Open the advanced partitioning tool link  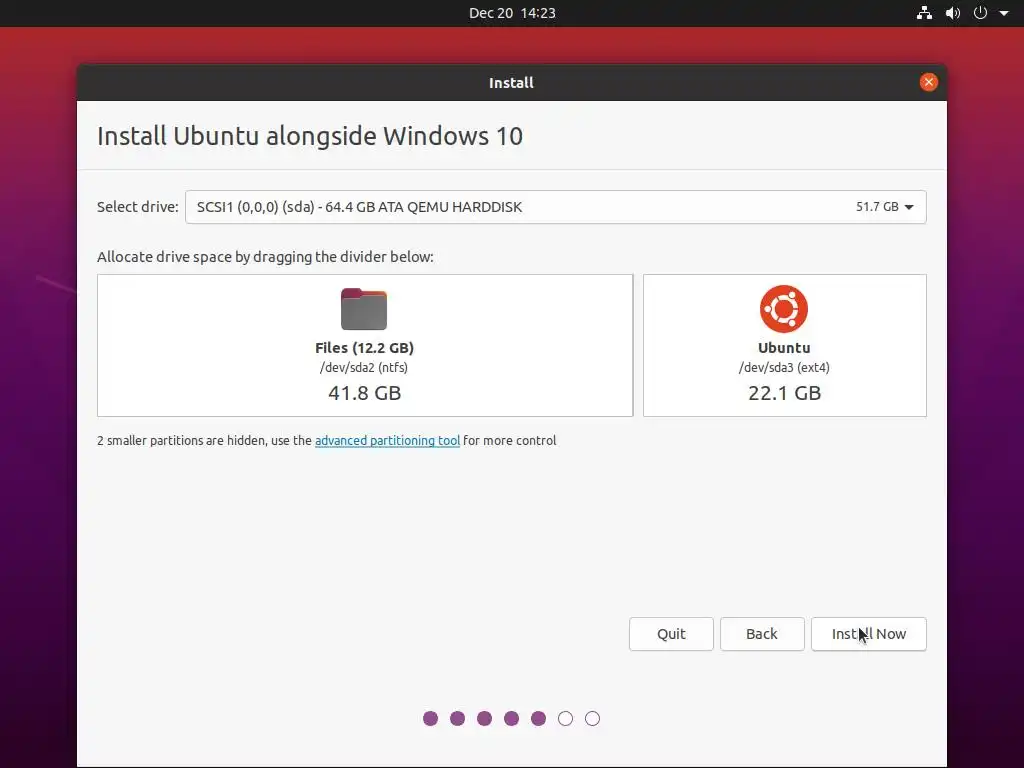(387, 441)
